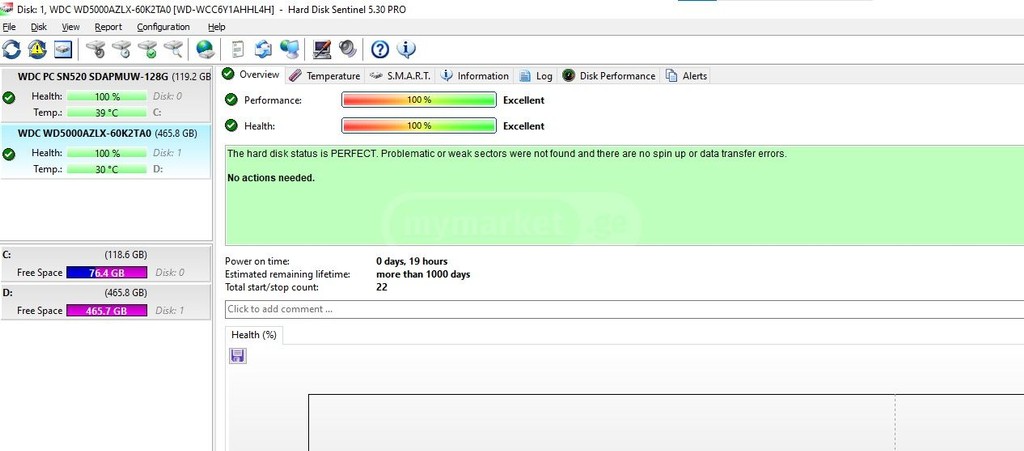Open the Information tab

pos(475,76)
